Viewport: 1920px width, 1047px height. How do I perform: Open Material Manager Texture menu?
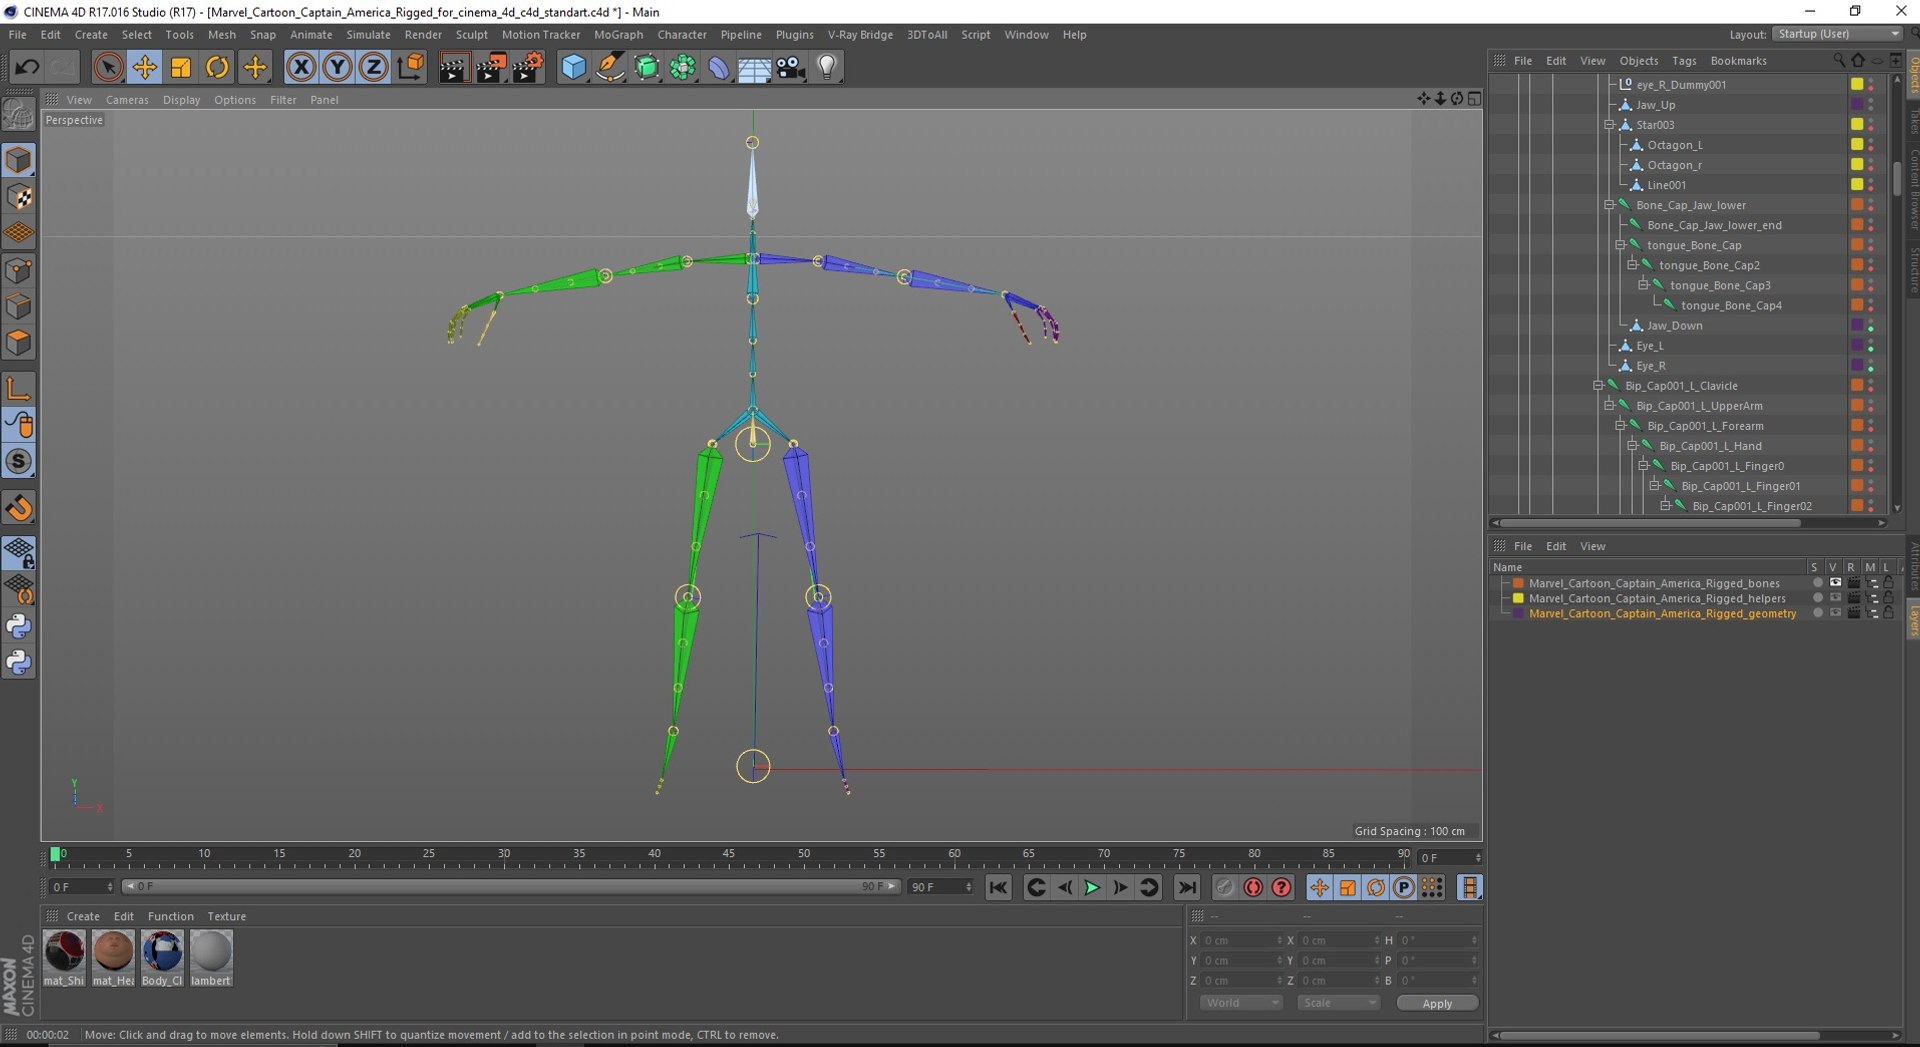pos(226,916)
